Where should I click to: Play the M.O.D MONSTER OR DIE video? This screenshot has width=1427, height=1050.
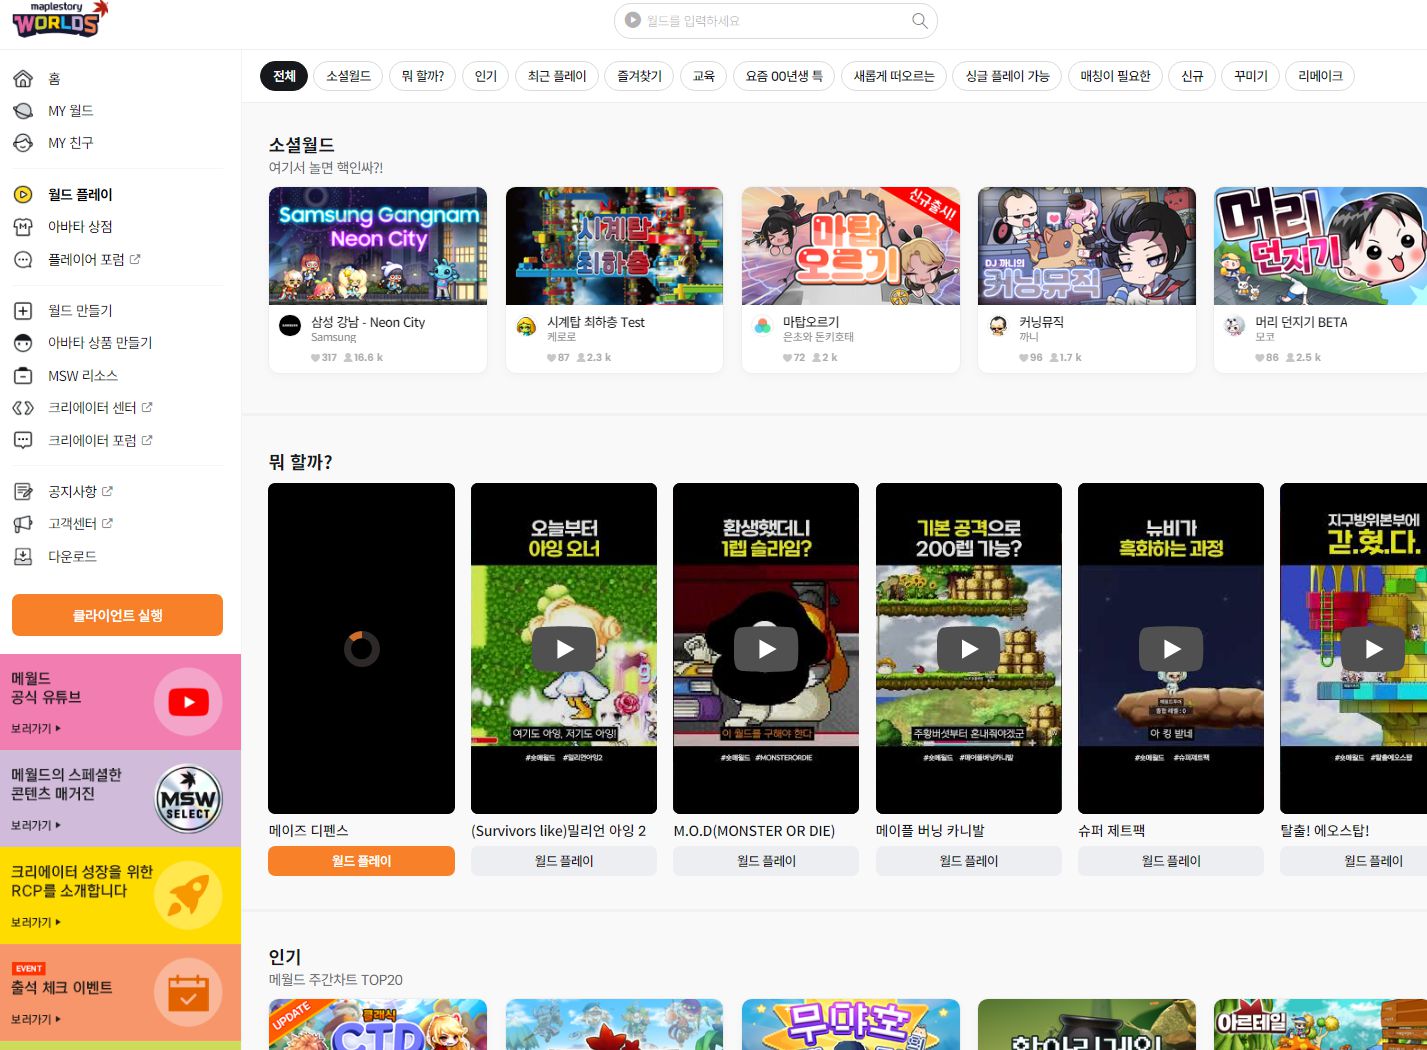[x=766, y=649]
